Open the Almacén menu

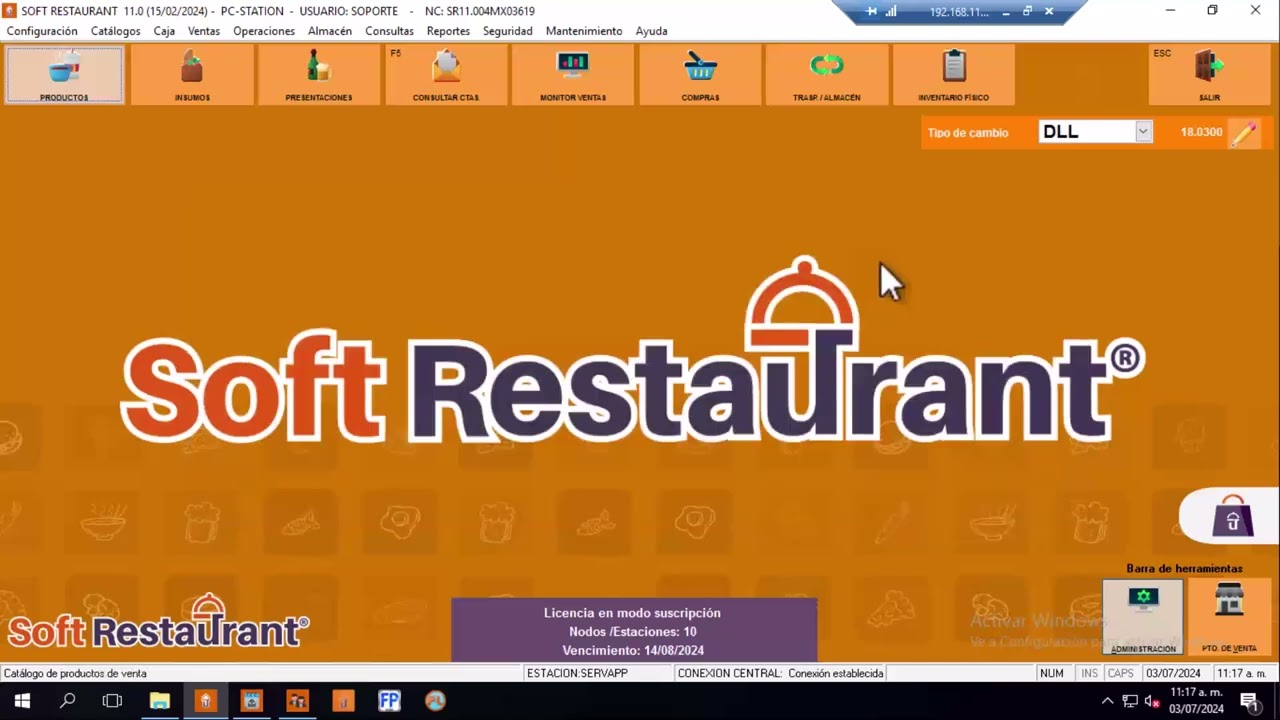tap(330, 31)
